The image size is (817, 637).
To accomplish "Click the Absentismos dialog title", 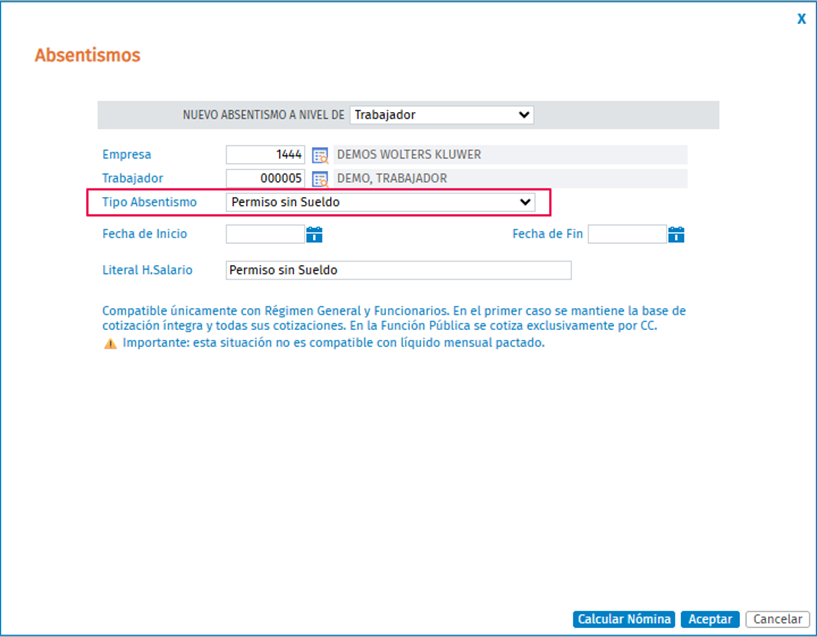I will pos(88,55).
